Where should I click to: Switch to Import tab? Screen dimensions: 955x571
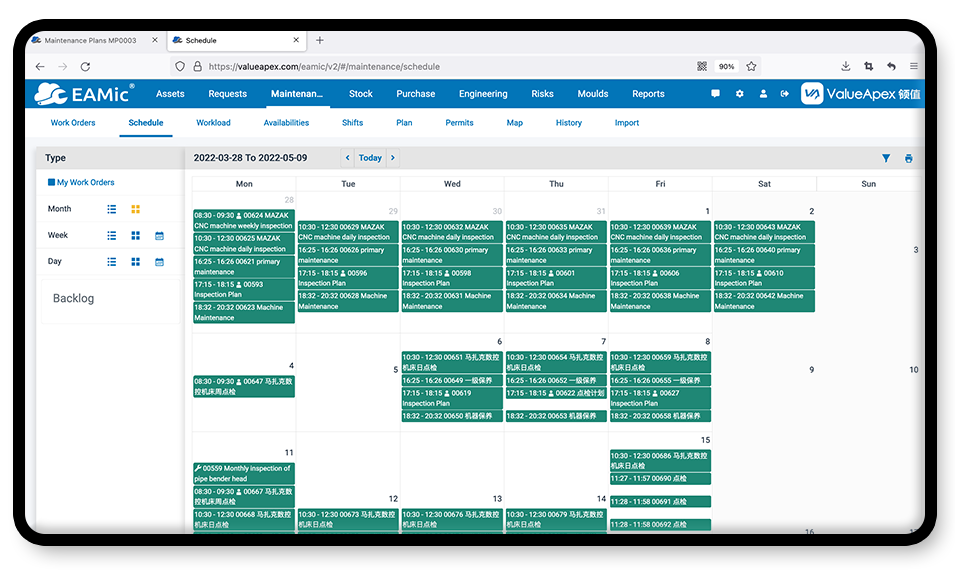point(627,122)
